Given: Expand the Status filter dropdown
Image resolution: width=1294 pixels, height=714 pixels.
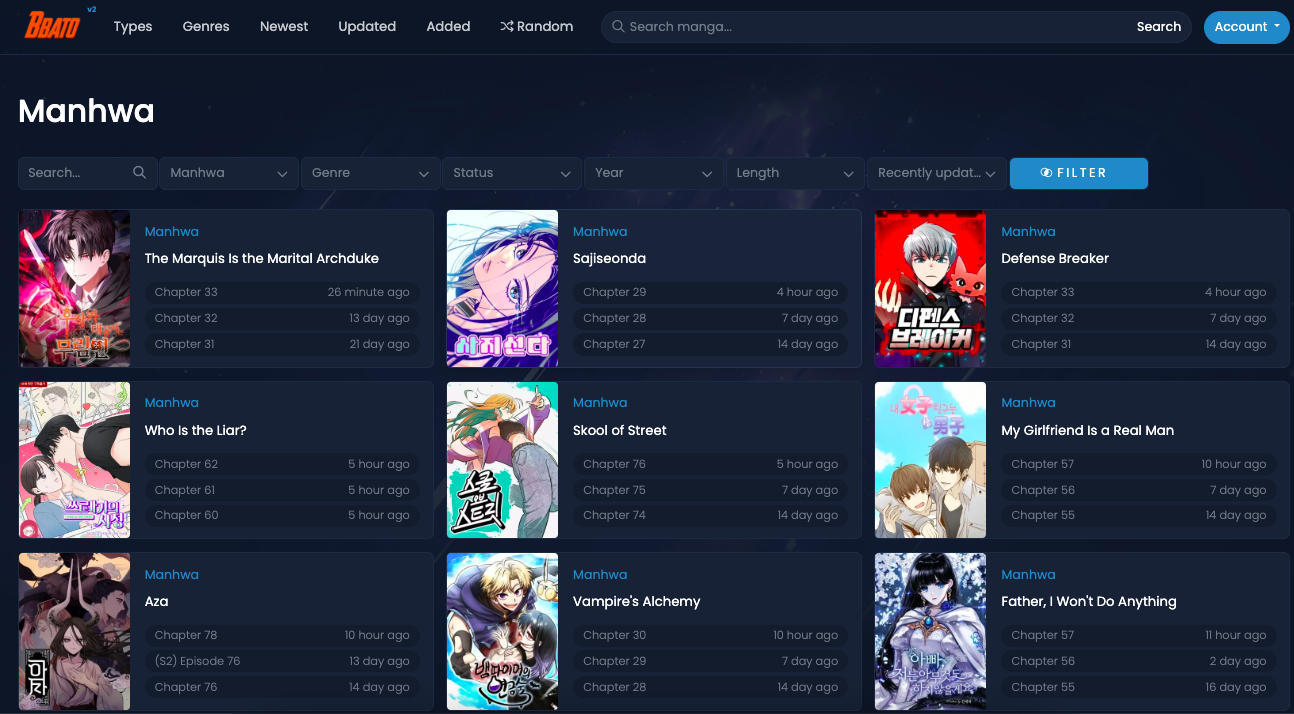Looking at the screenshot, I should (x=511, y=173).
